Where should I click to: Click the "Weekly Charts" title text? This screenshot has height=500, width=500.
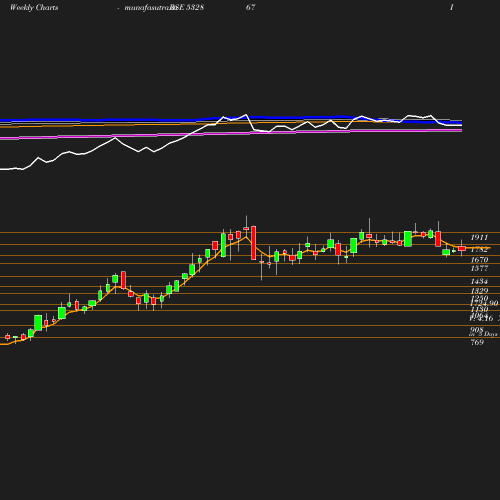coord(34,7)
